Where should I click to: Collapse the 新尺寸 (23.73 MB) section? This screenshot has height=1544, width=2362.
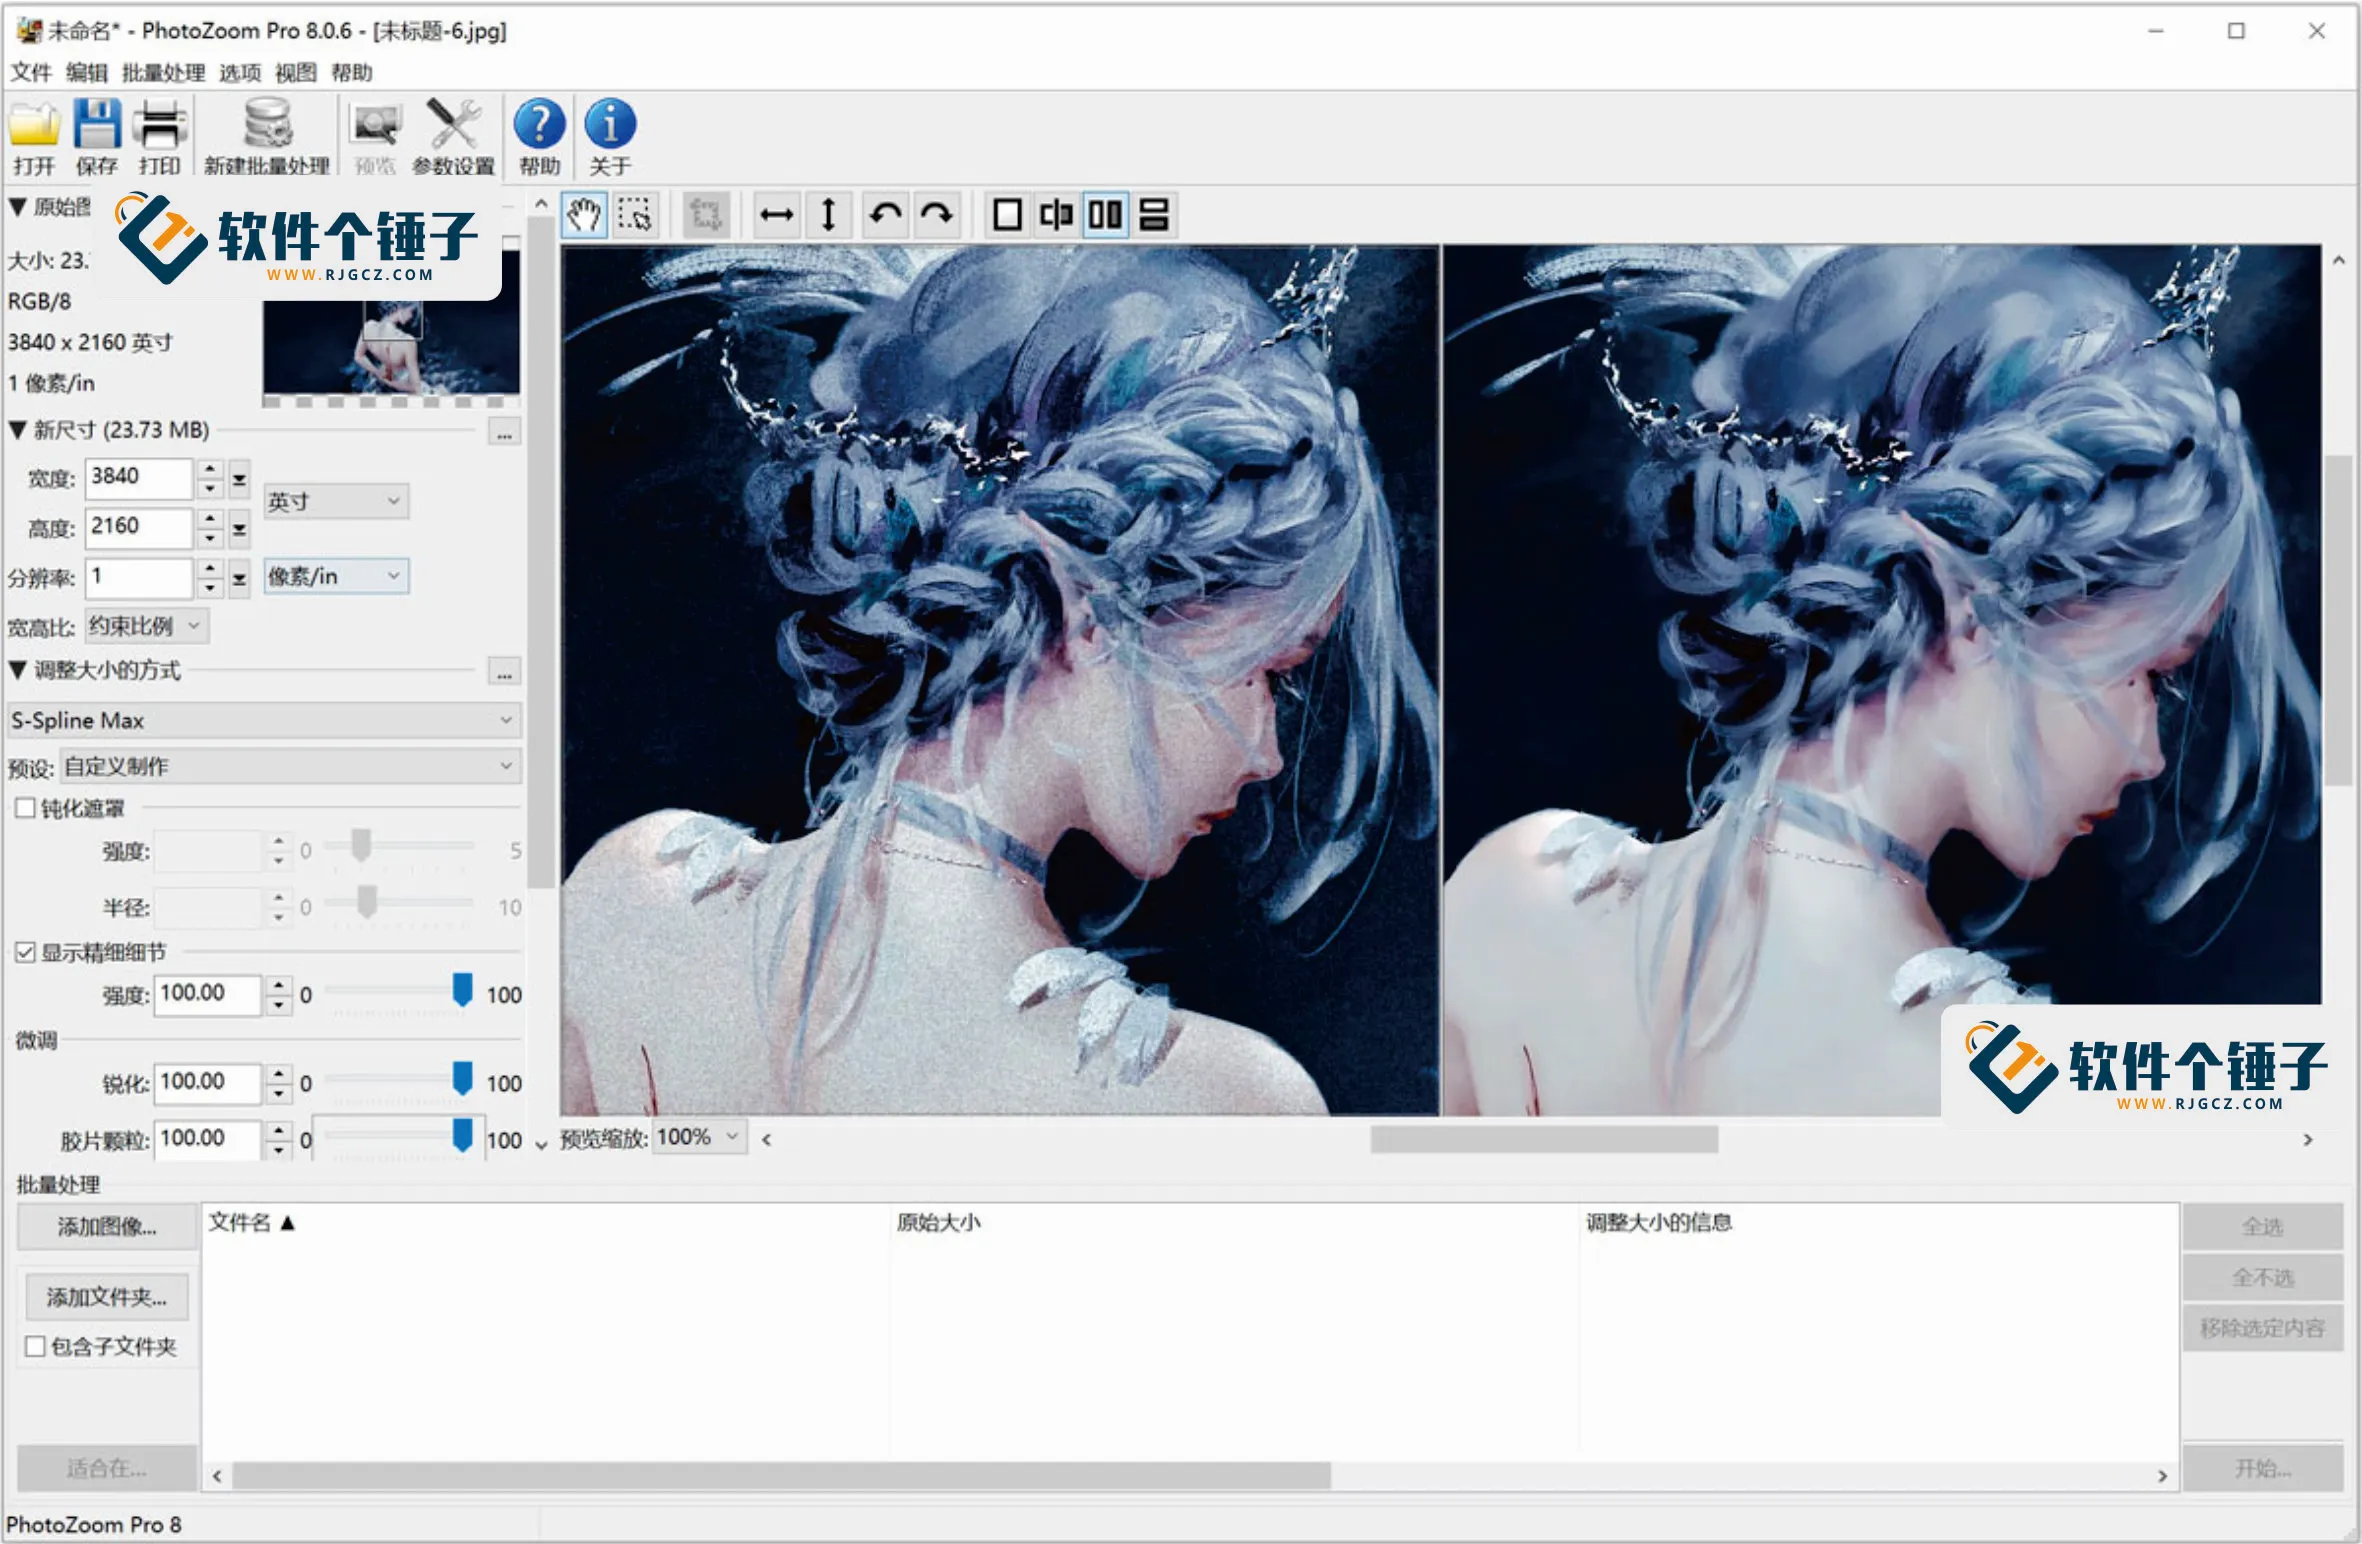click(18, 430)
